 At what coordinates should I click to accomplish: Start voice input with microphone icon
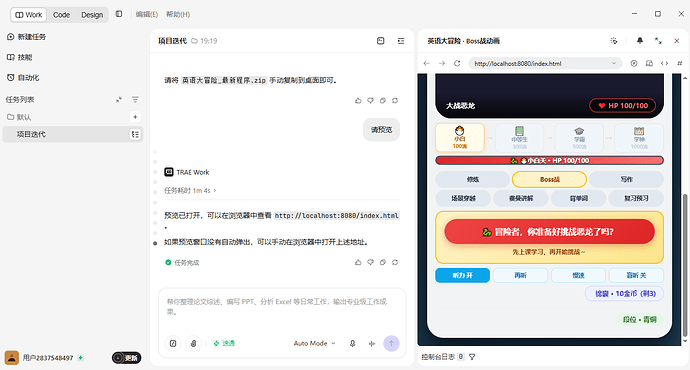point(352,344)
